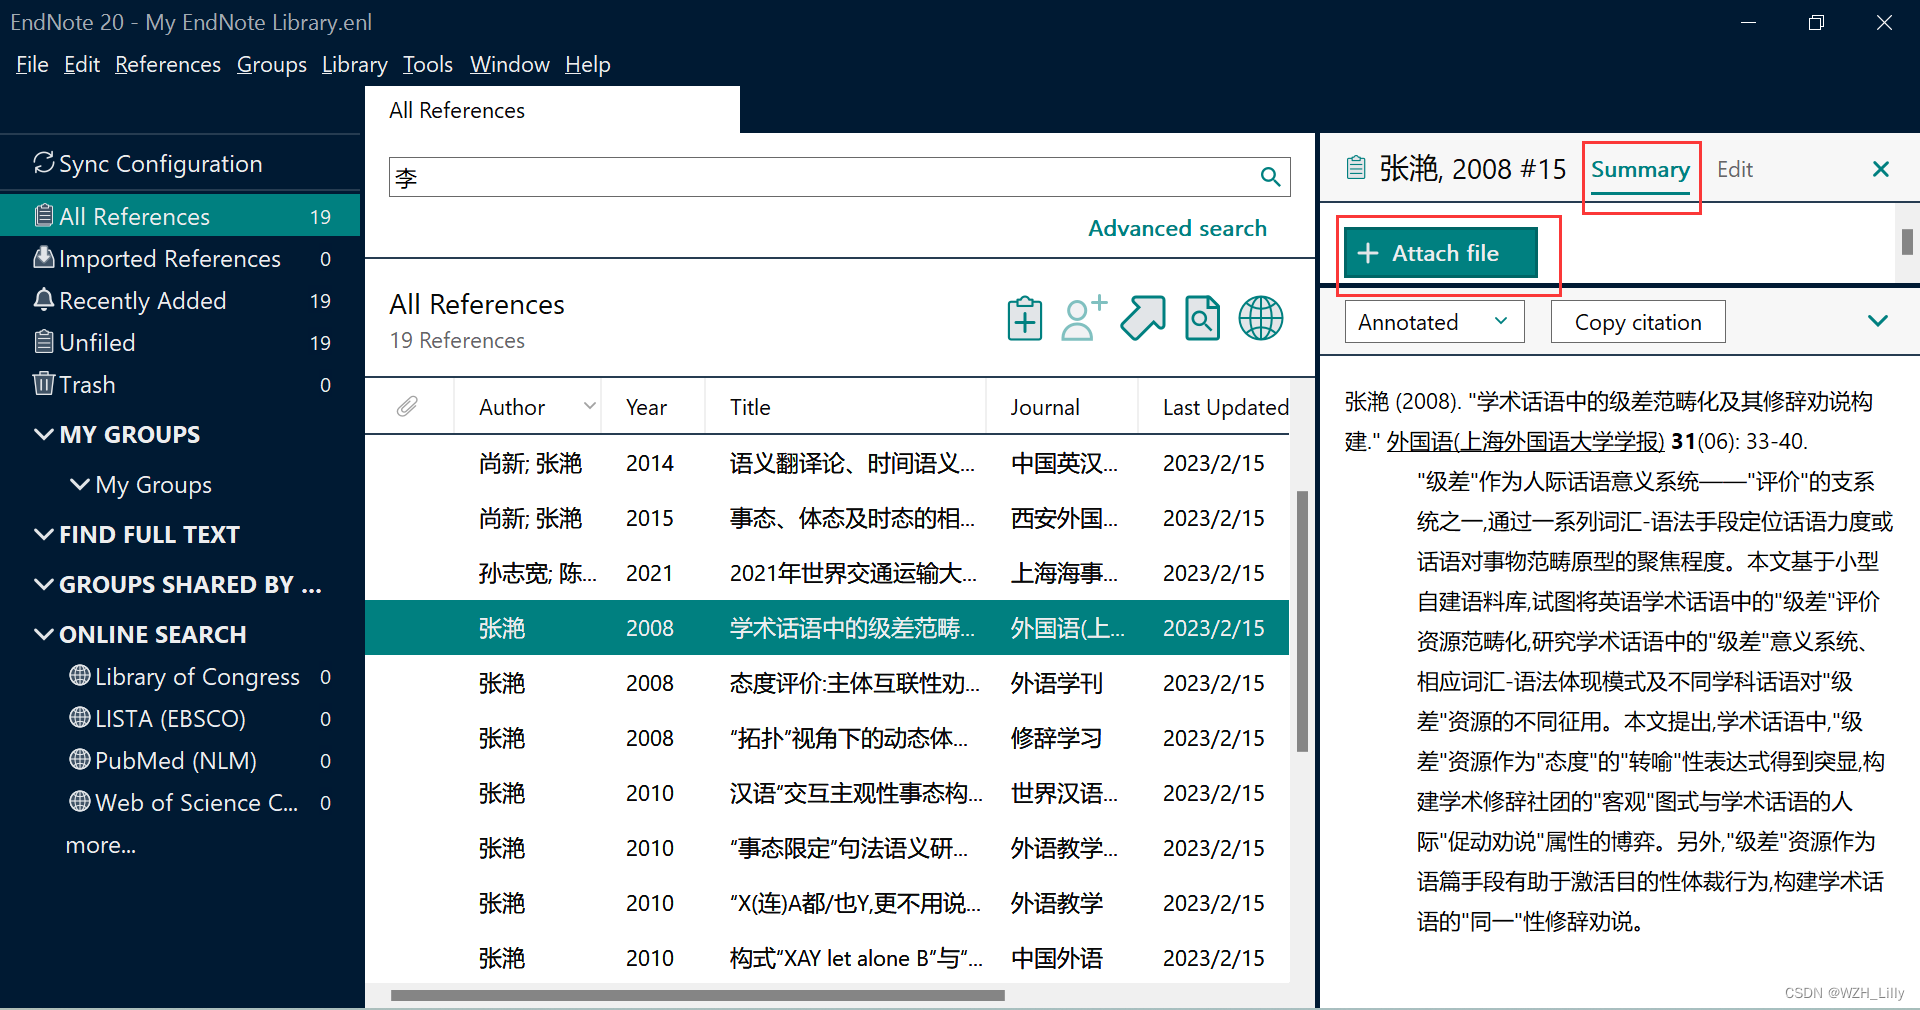Click more... under online search

click(101, 844)
